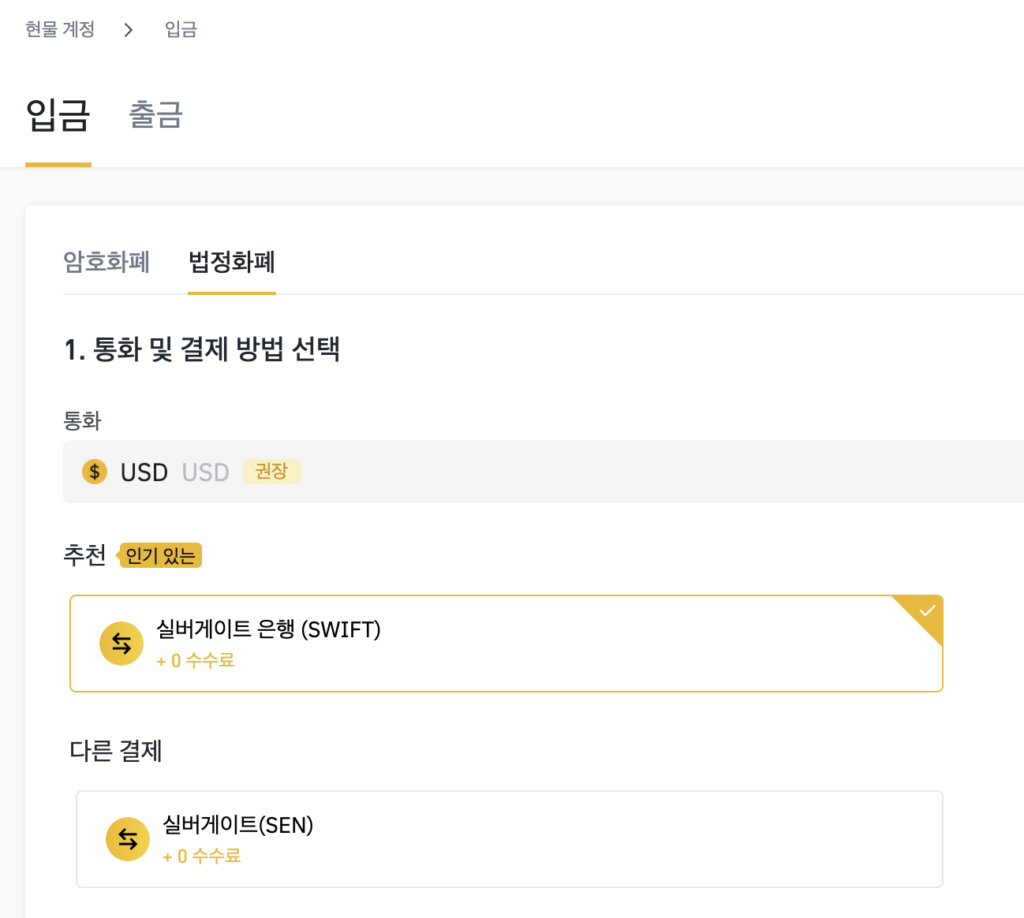Image resolution: width=1024 pixels, height=918 pixels.
Task: Select the 법정화폐 tab
Action: tap(231, 262)
